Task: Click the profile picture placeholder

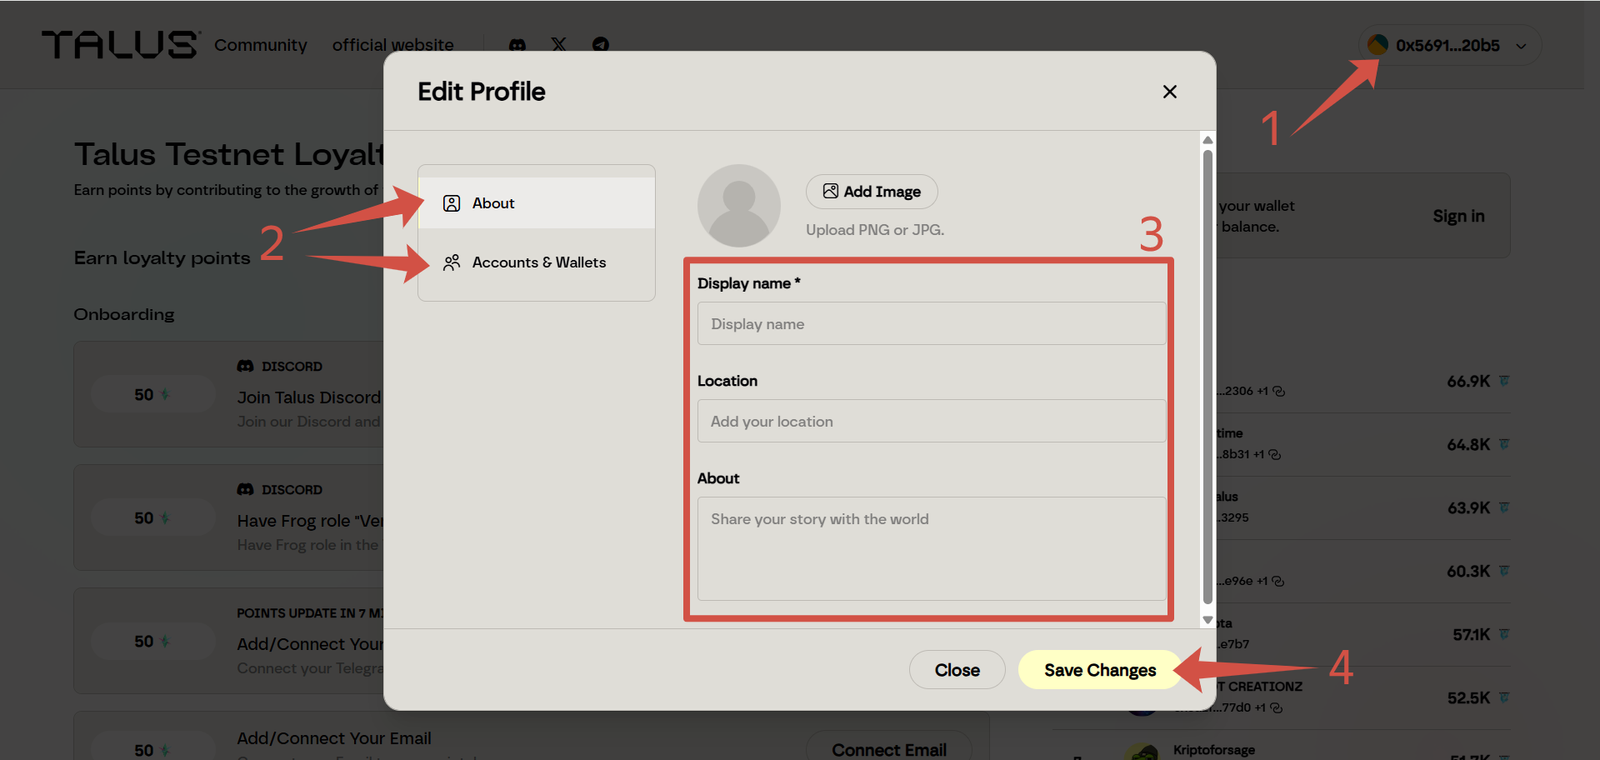Action: tap(738, 206)
